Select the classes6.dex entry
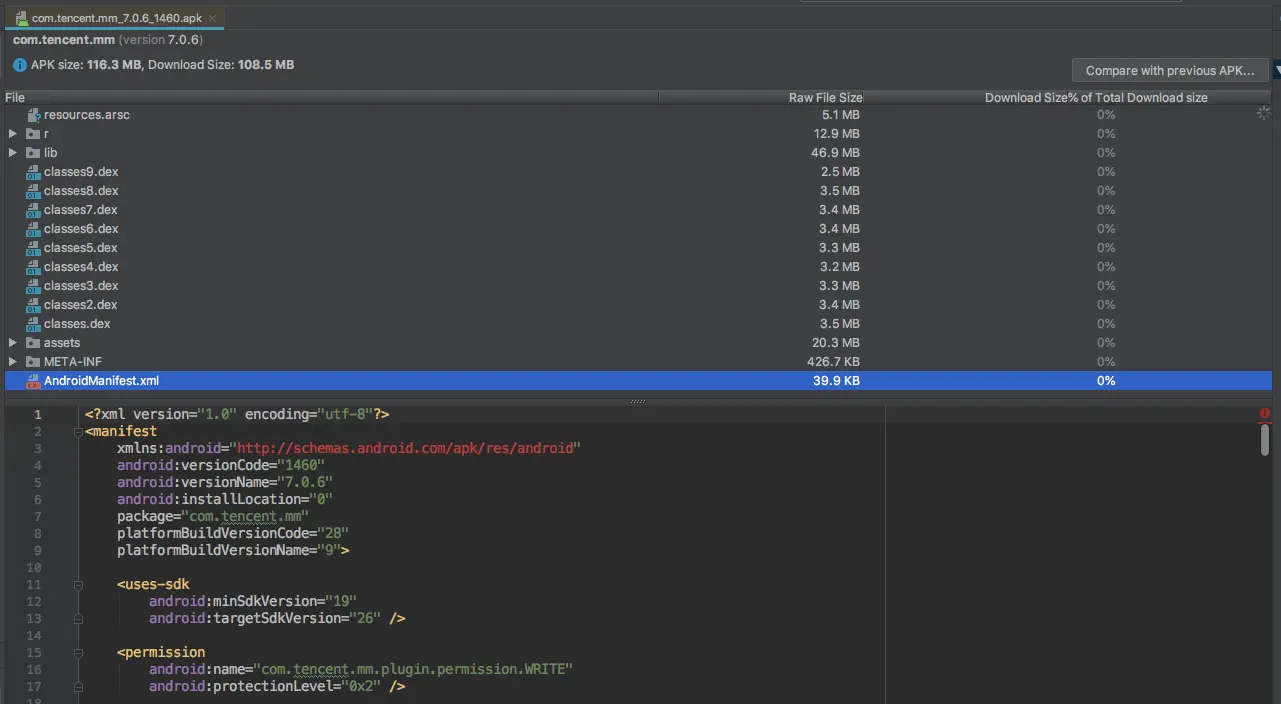This screenshot has height=704, width=1281. pos(81,229)
